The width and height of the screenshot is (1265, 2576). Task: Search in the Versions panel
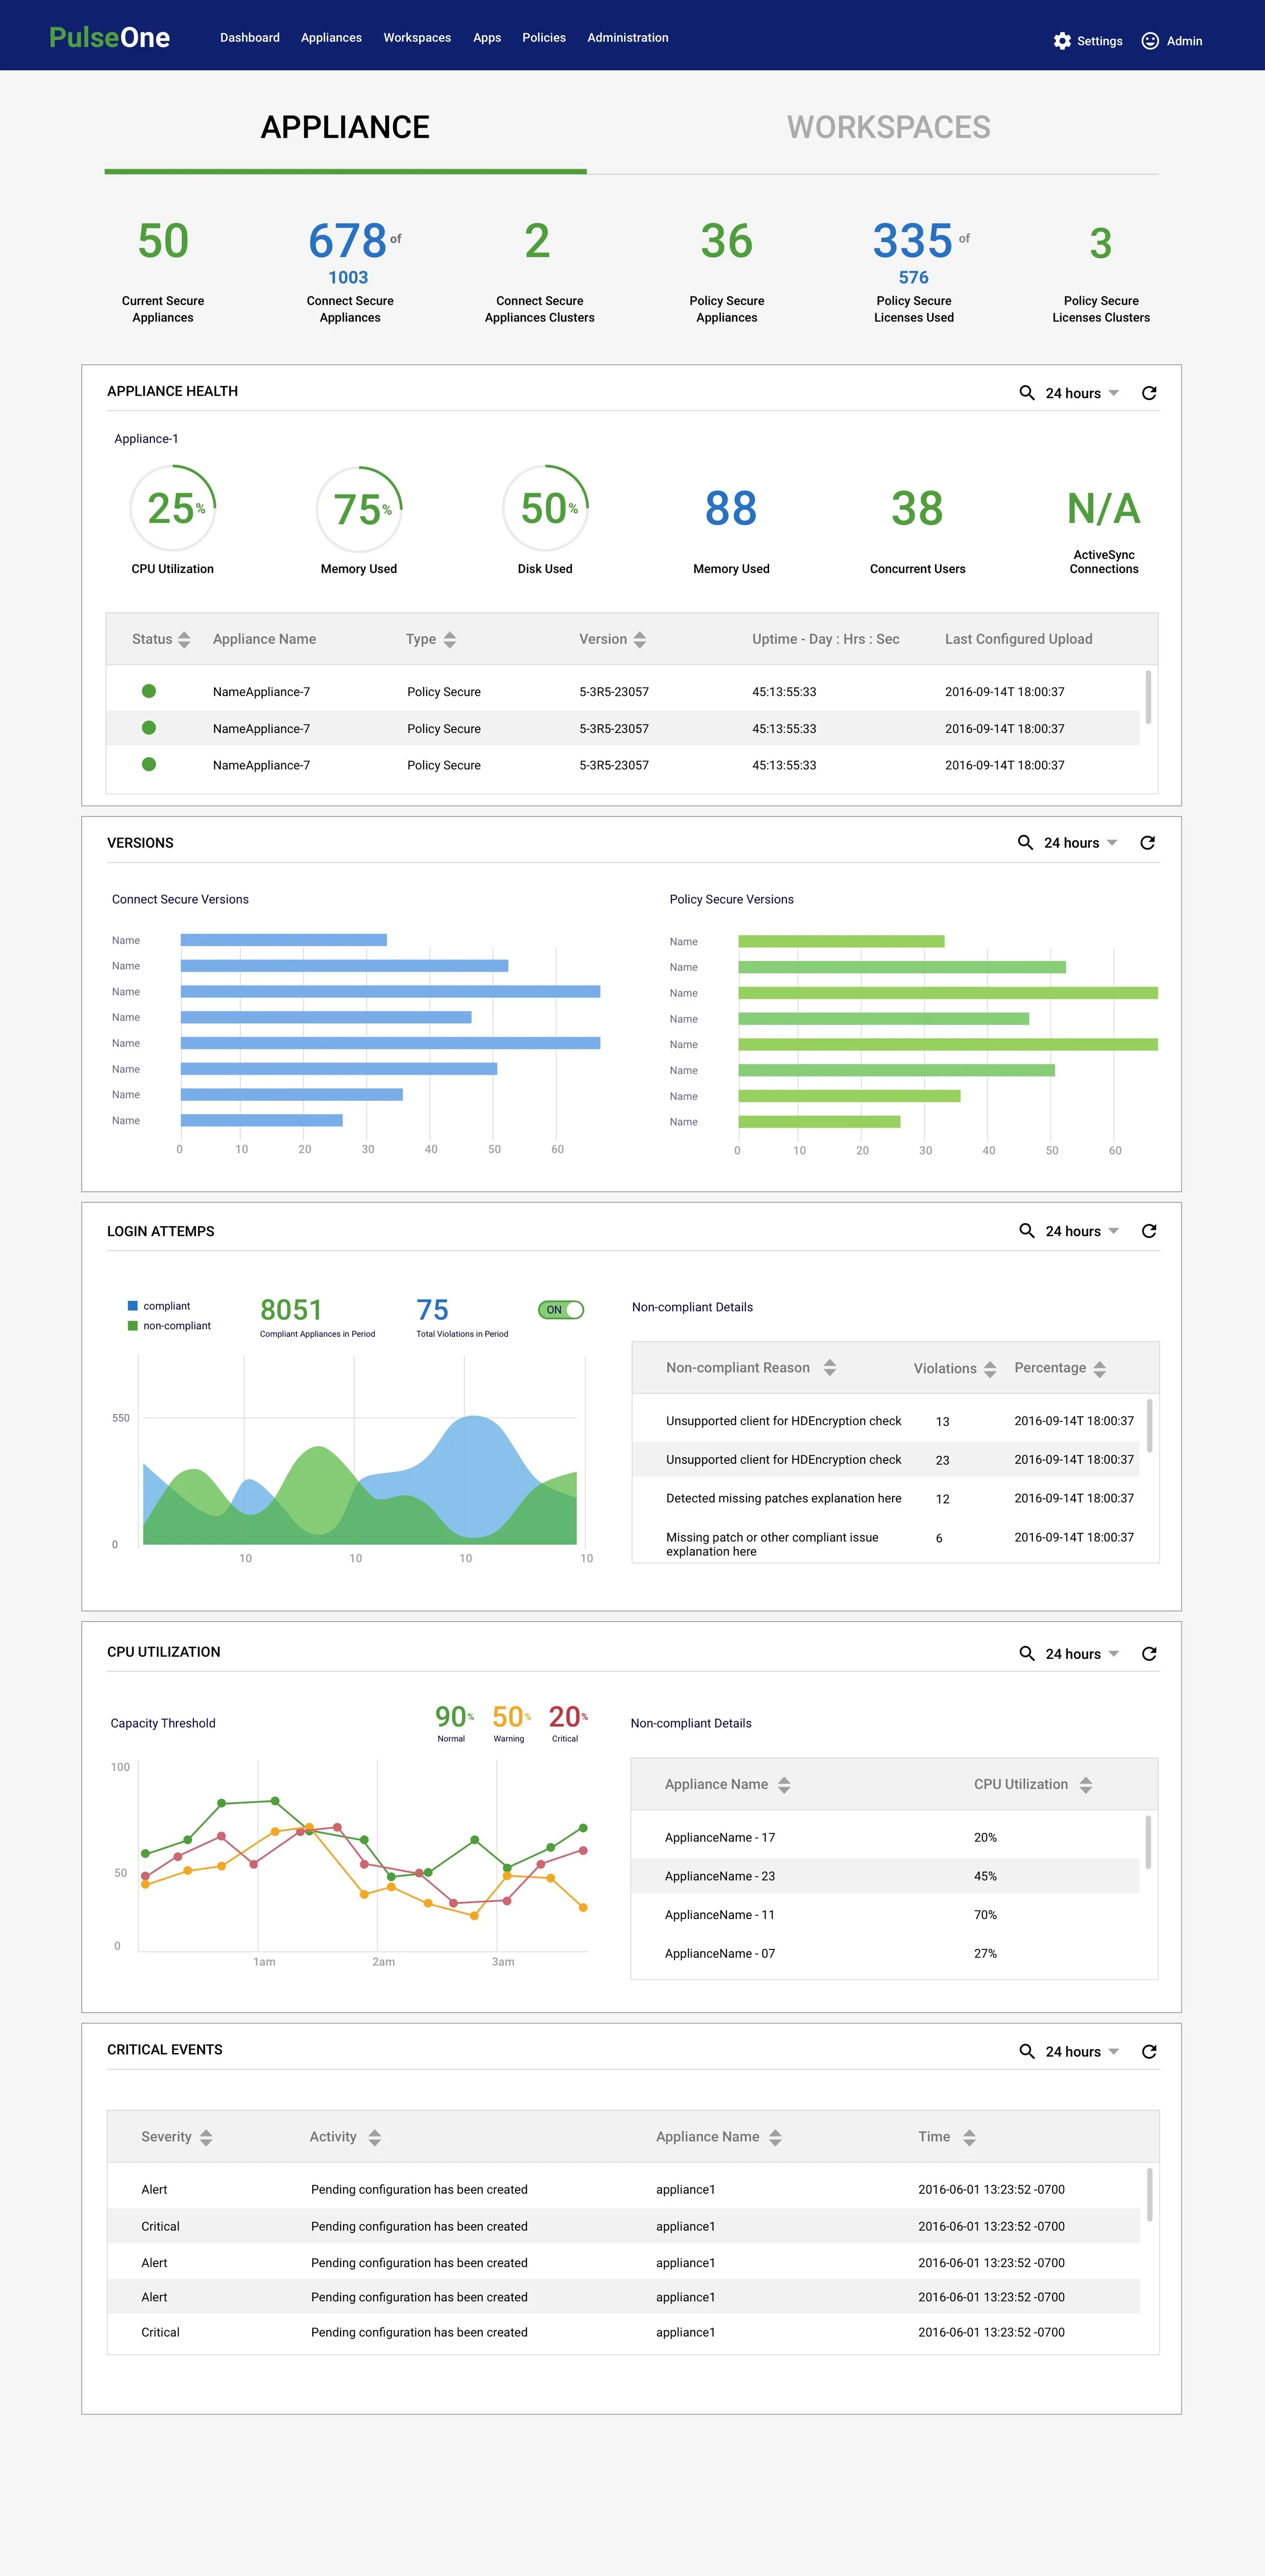click(x=1025, y=843)
